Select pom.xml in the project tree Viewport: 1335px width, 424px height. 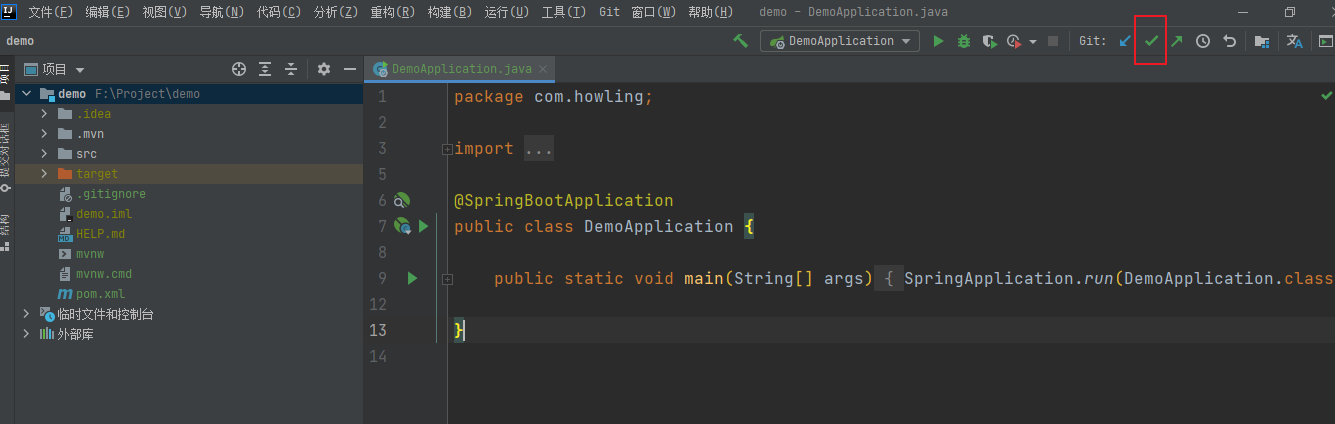100,294
